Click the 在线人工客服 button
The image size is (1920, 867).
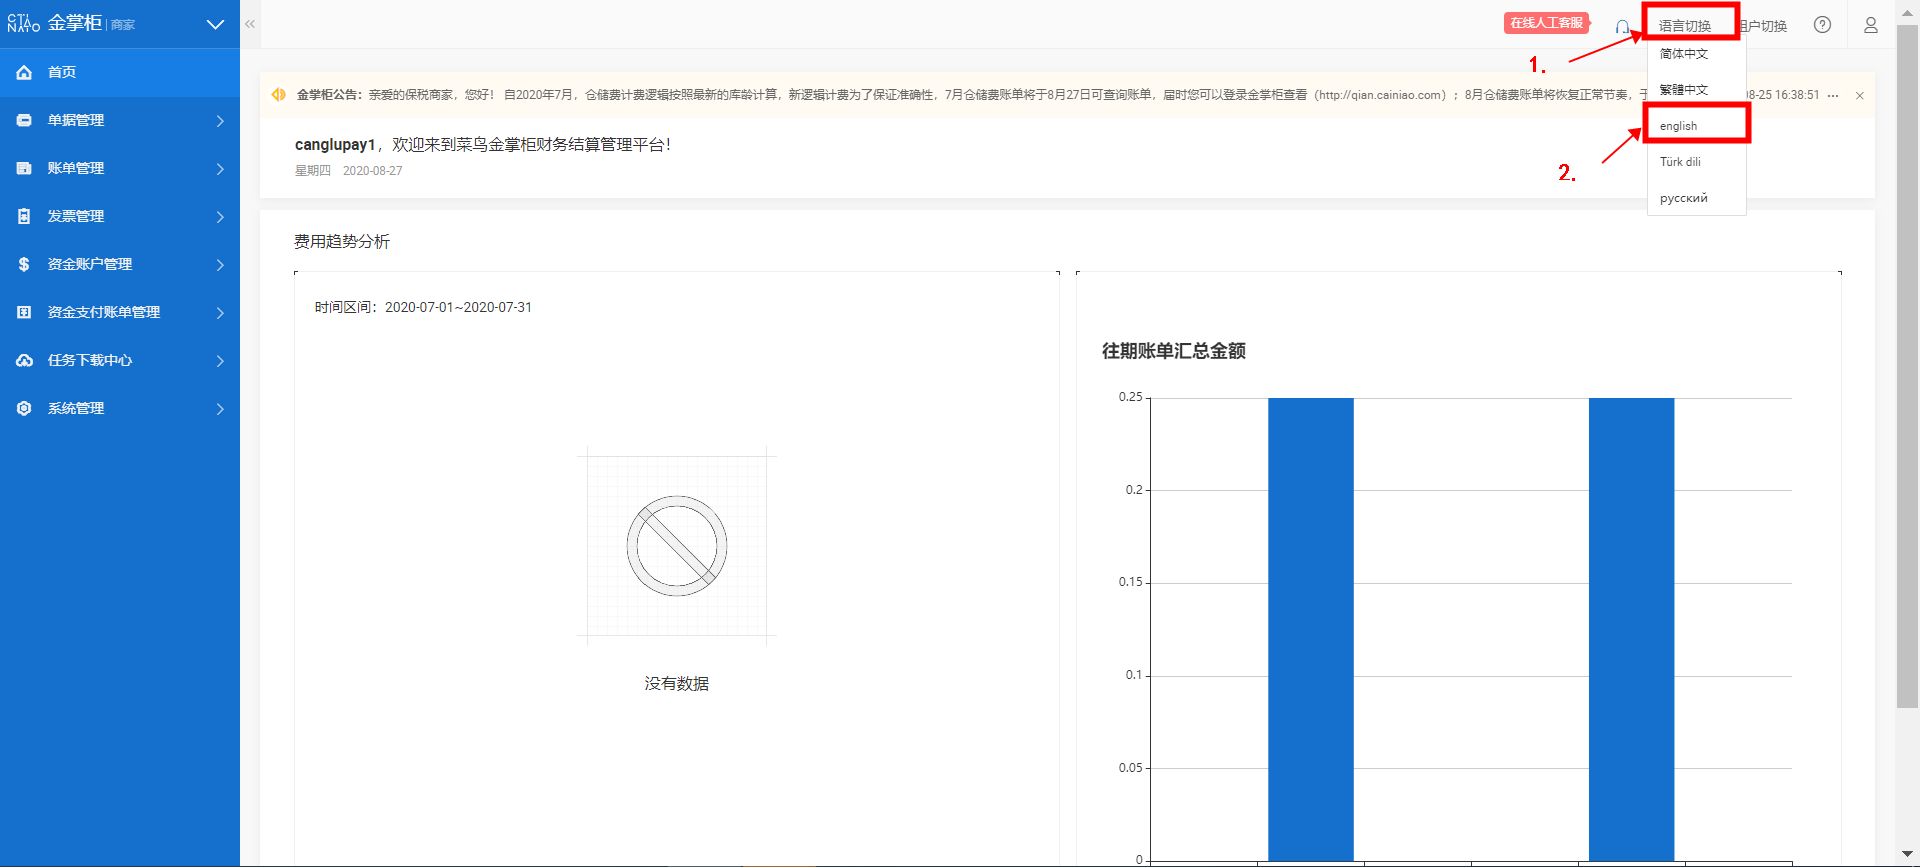point(1547,23)
